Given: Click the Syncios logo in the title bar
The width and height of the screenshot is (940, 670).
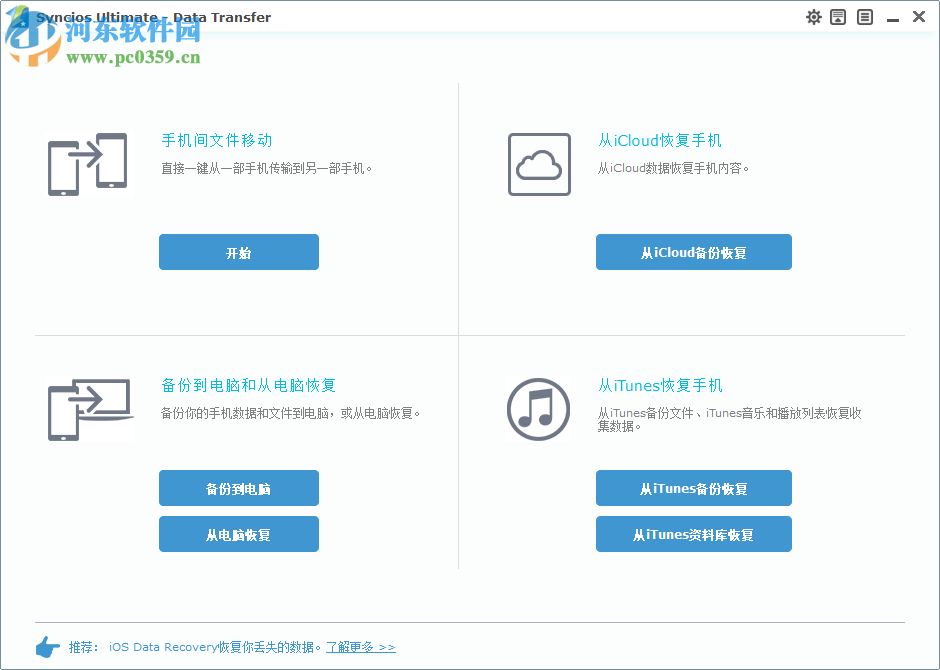Looking at the screenshot, I should [x=17, y=16].
